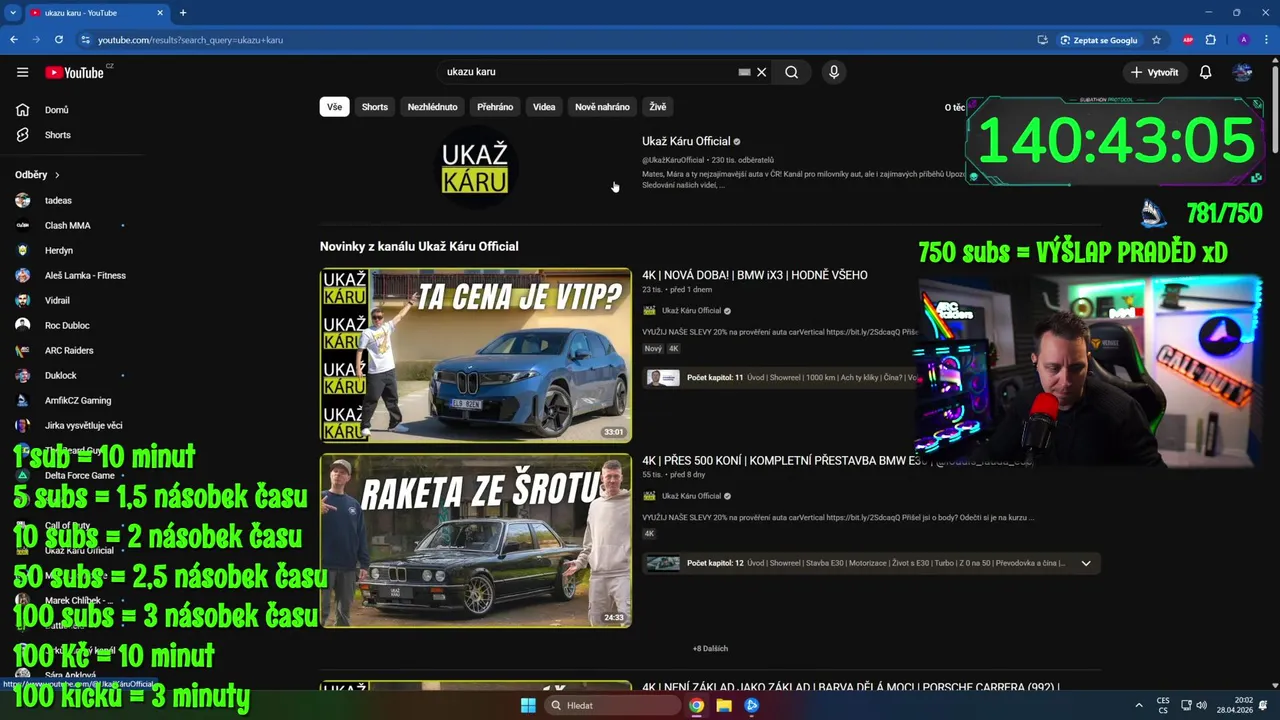Show hidden system tray icons arrow
Screen dimensions: 1280x720
click(x=1138, y=705)
